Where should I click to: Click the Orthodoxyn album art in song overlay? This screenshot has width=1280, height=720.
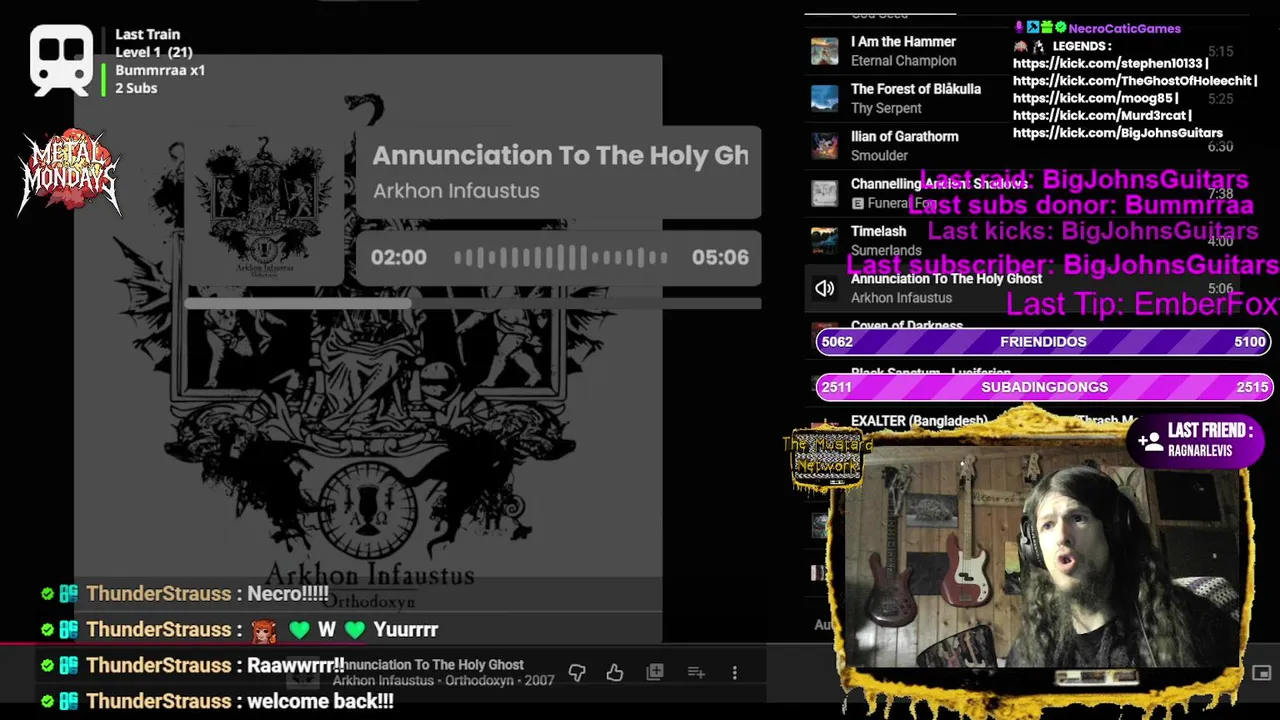point(264,205)
